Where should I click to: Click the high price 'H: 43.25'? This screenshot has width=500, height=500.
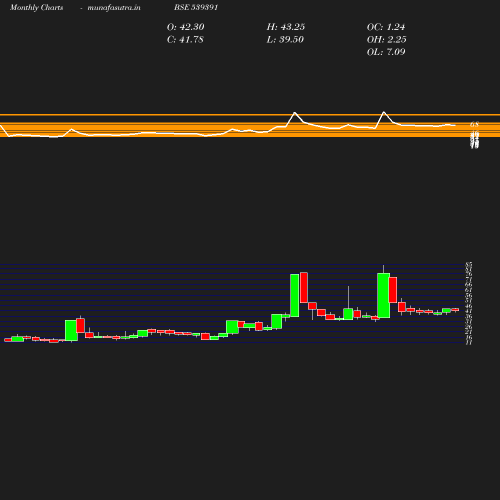click(x=286, y=27)
